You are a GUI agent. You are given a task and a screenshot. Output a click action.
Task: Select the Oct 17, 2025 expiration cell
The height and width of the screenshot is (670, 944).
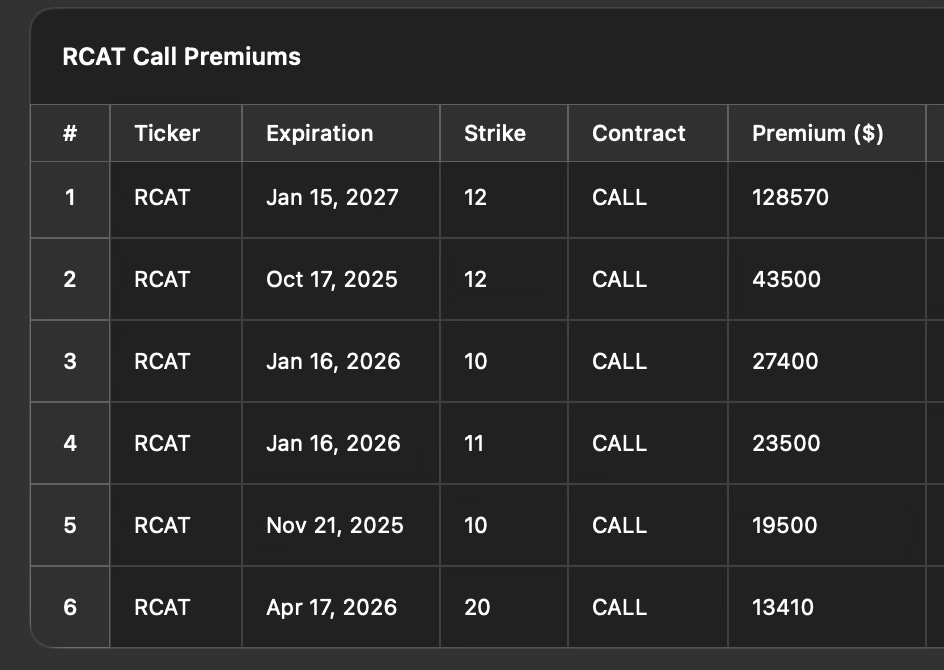pos(332,279)
